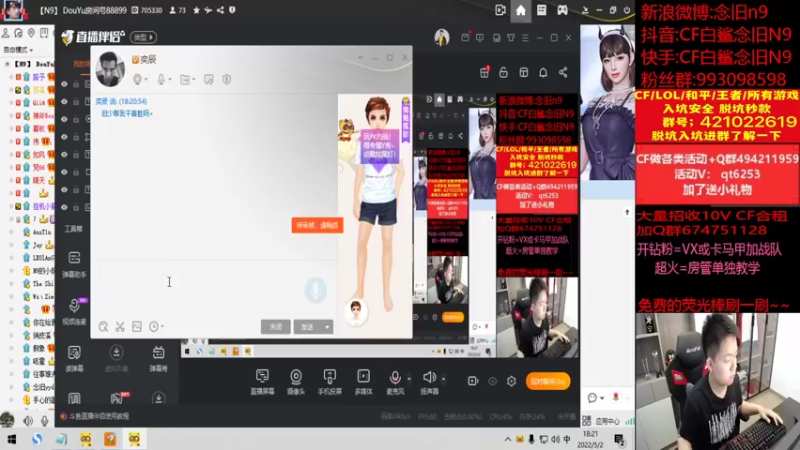The image size is (800, 450).
Task: Click the orange start-stream button
Action: [x=548, y=381]
